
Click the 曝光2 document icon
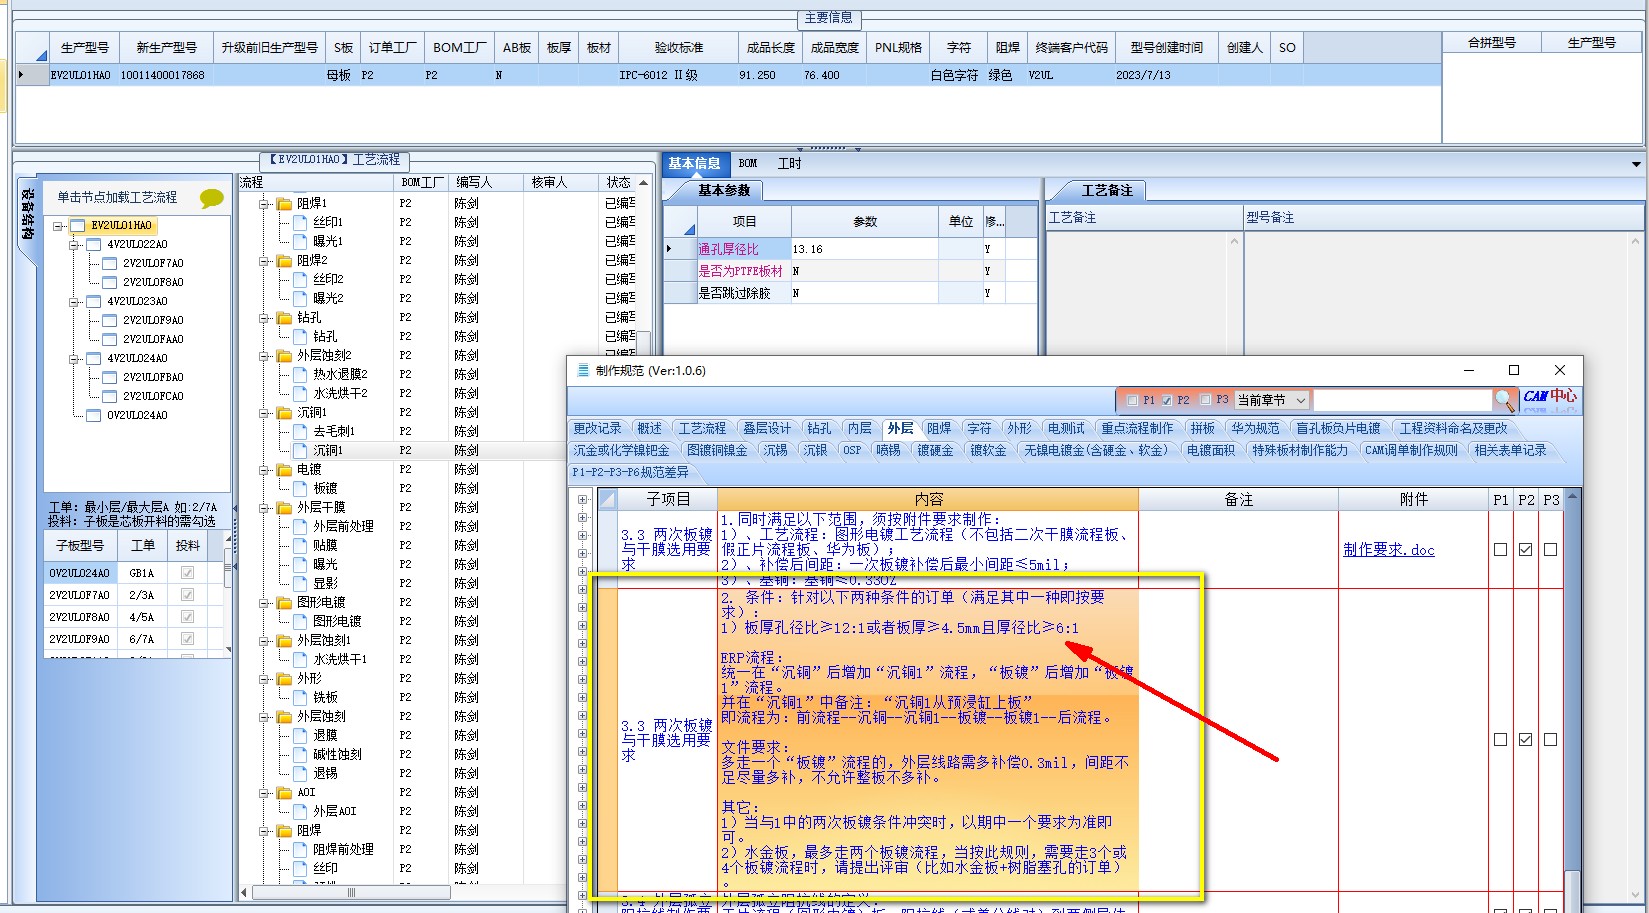[300, 298]
